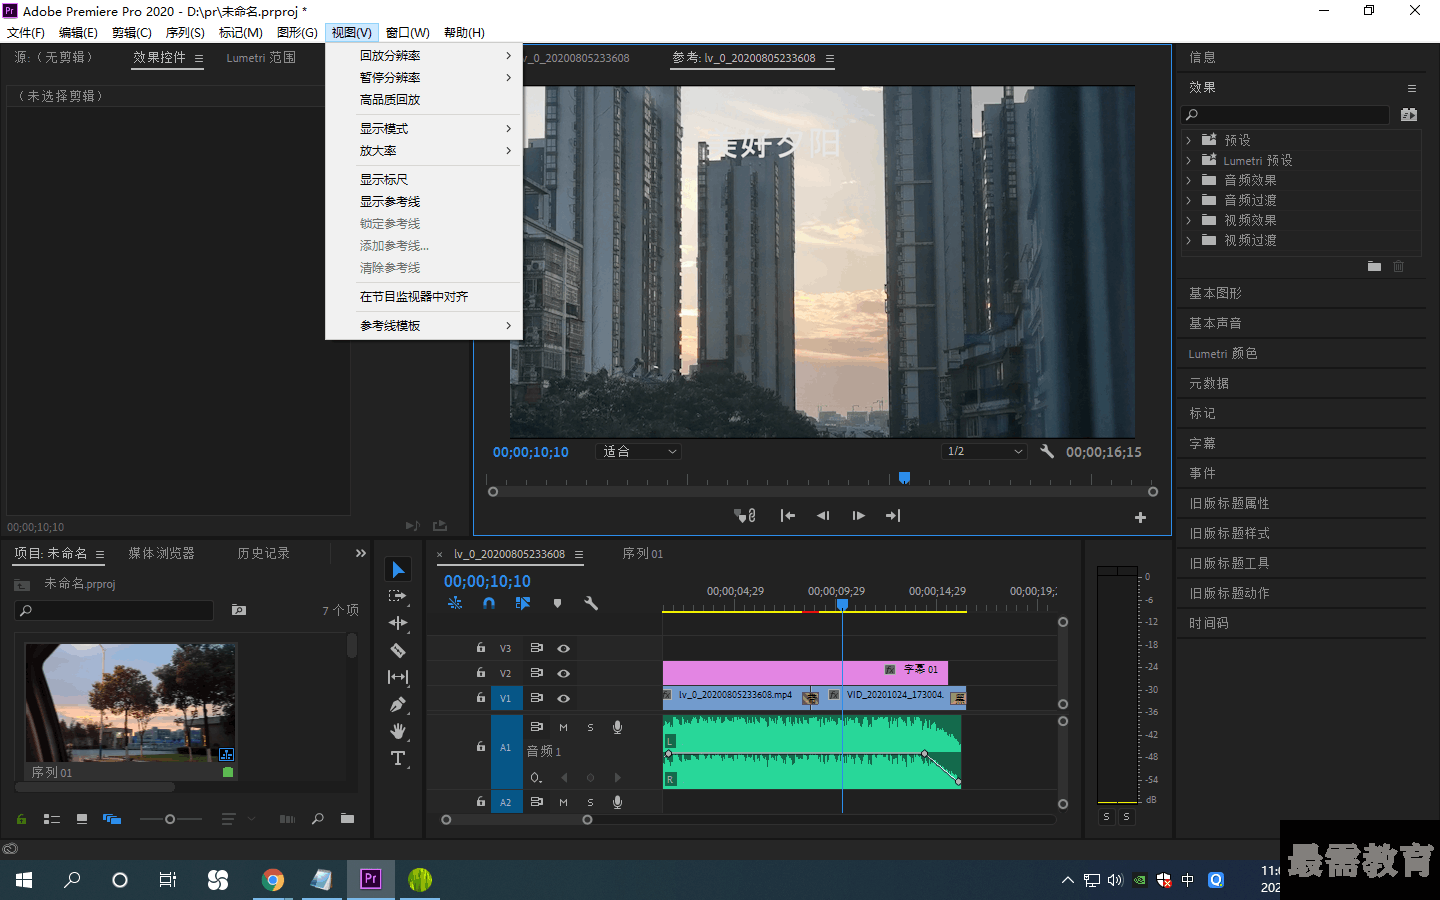The image size is (1440, 900).
Task: Click the project thumbnail zoom slider
Action: (171, 819)
